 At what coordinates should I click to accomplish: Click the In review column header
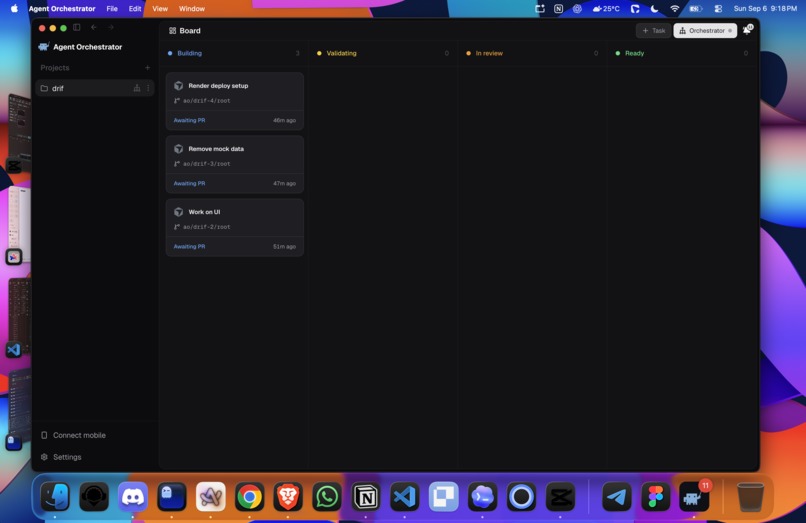[x=489, y=53]
